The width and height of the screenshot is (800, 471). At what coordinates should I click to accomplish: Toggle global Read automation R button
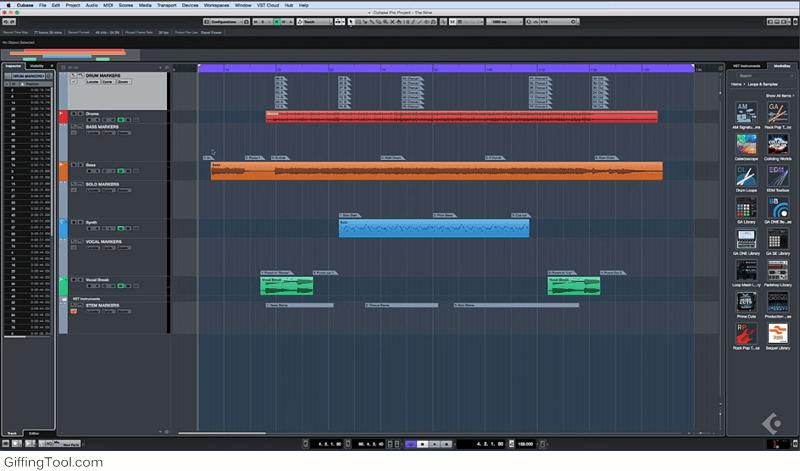pos(277,22)
